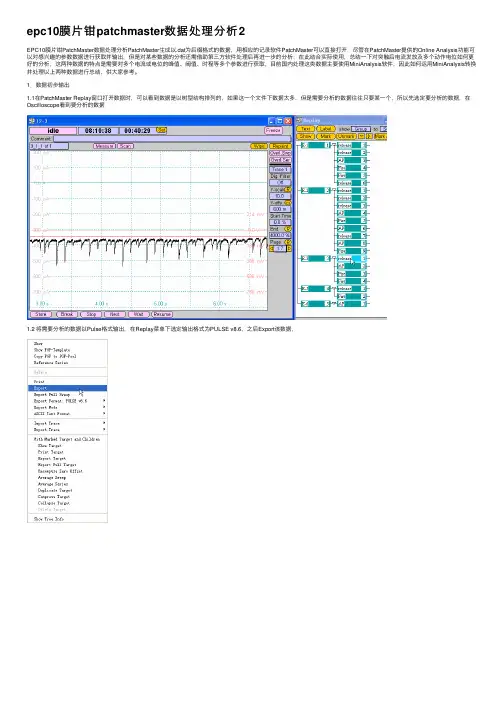Choose Show Target menu entry
This screenshot has height=713, width=504.
(67, 446)
